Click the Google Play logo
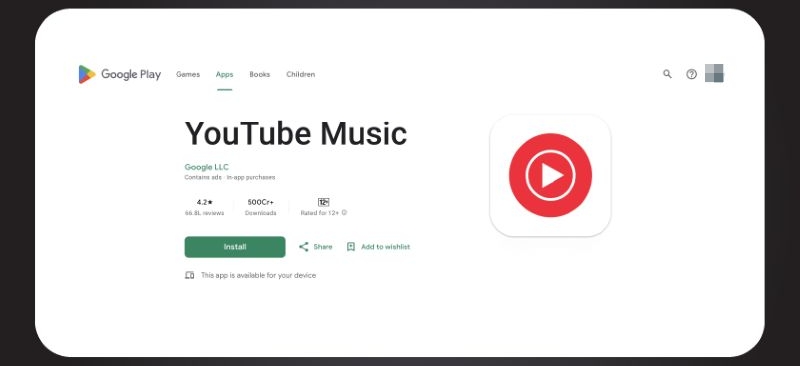Image resolution: width=800 pixels, height=366 pixels. tap(120, 75)
